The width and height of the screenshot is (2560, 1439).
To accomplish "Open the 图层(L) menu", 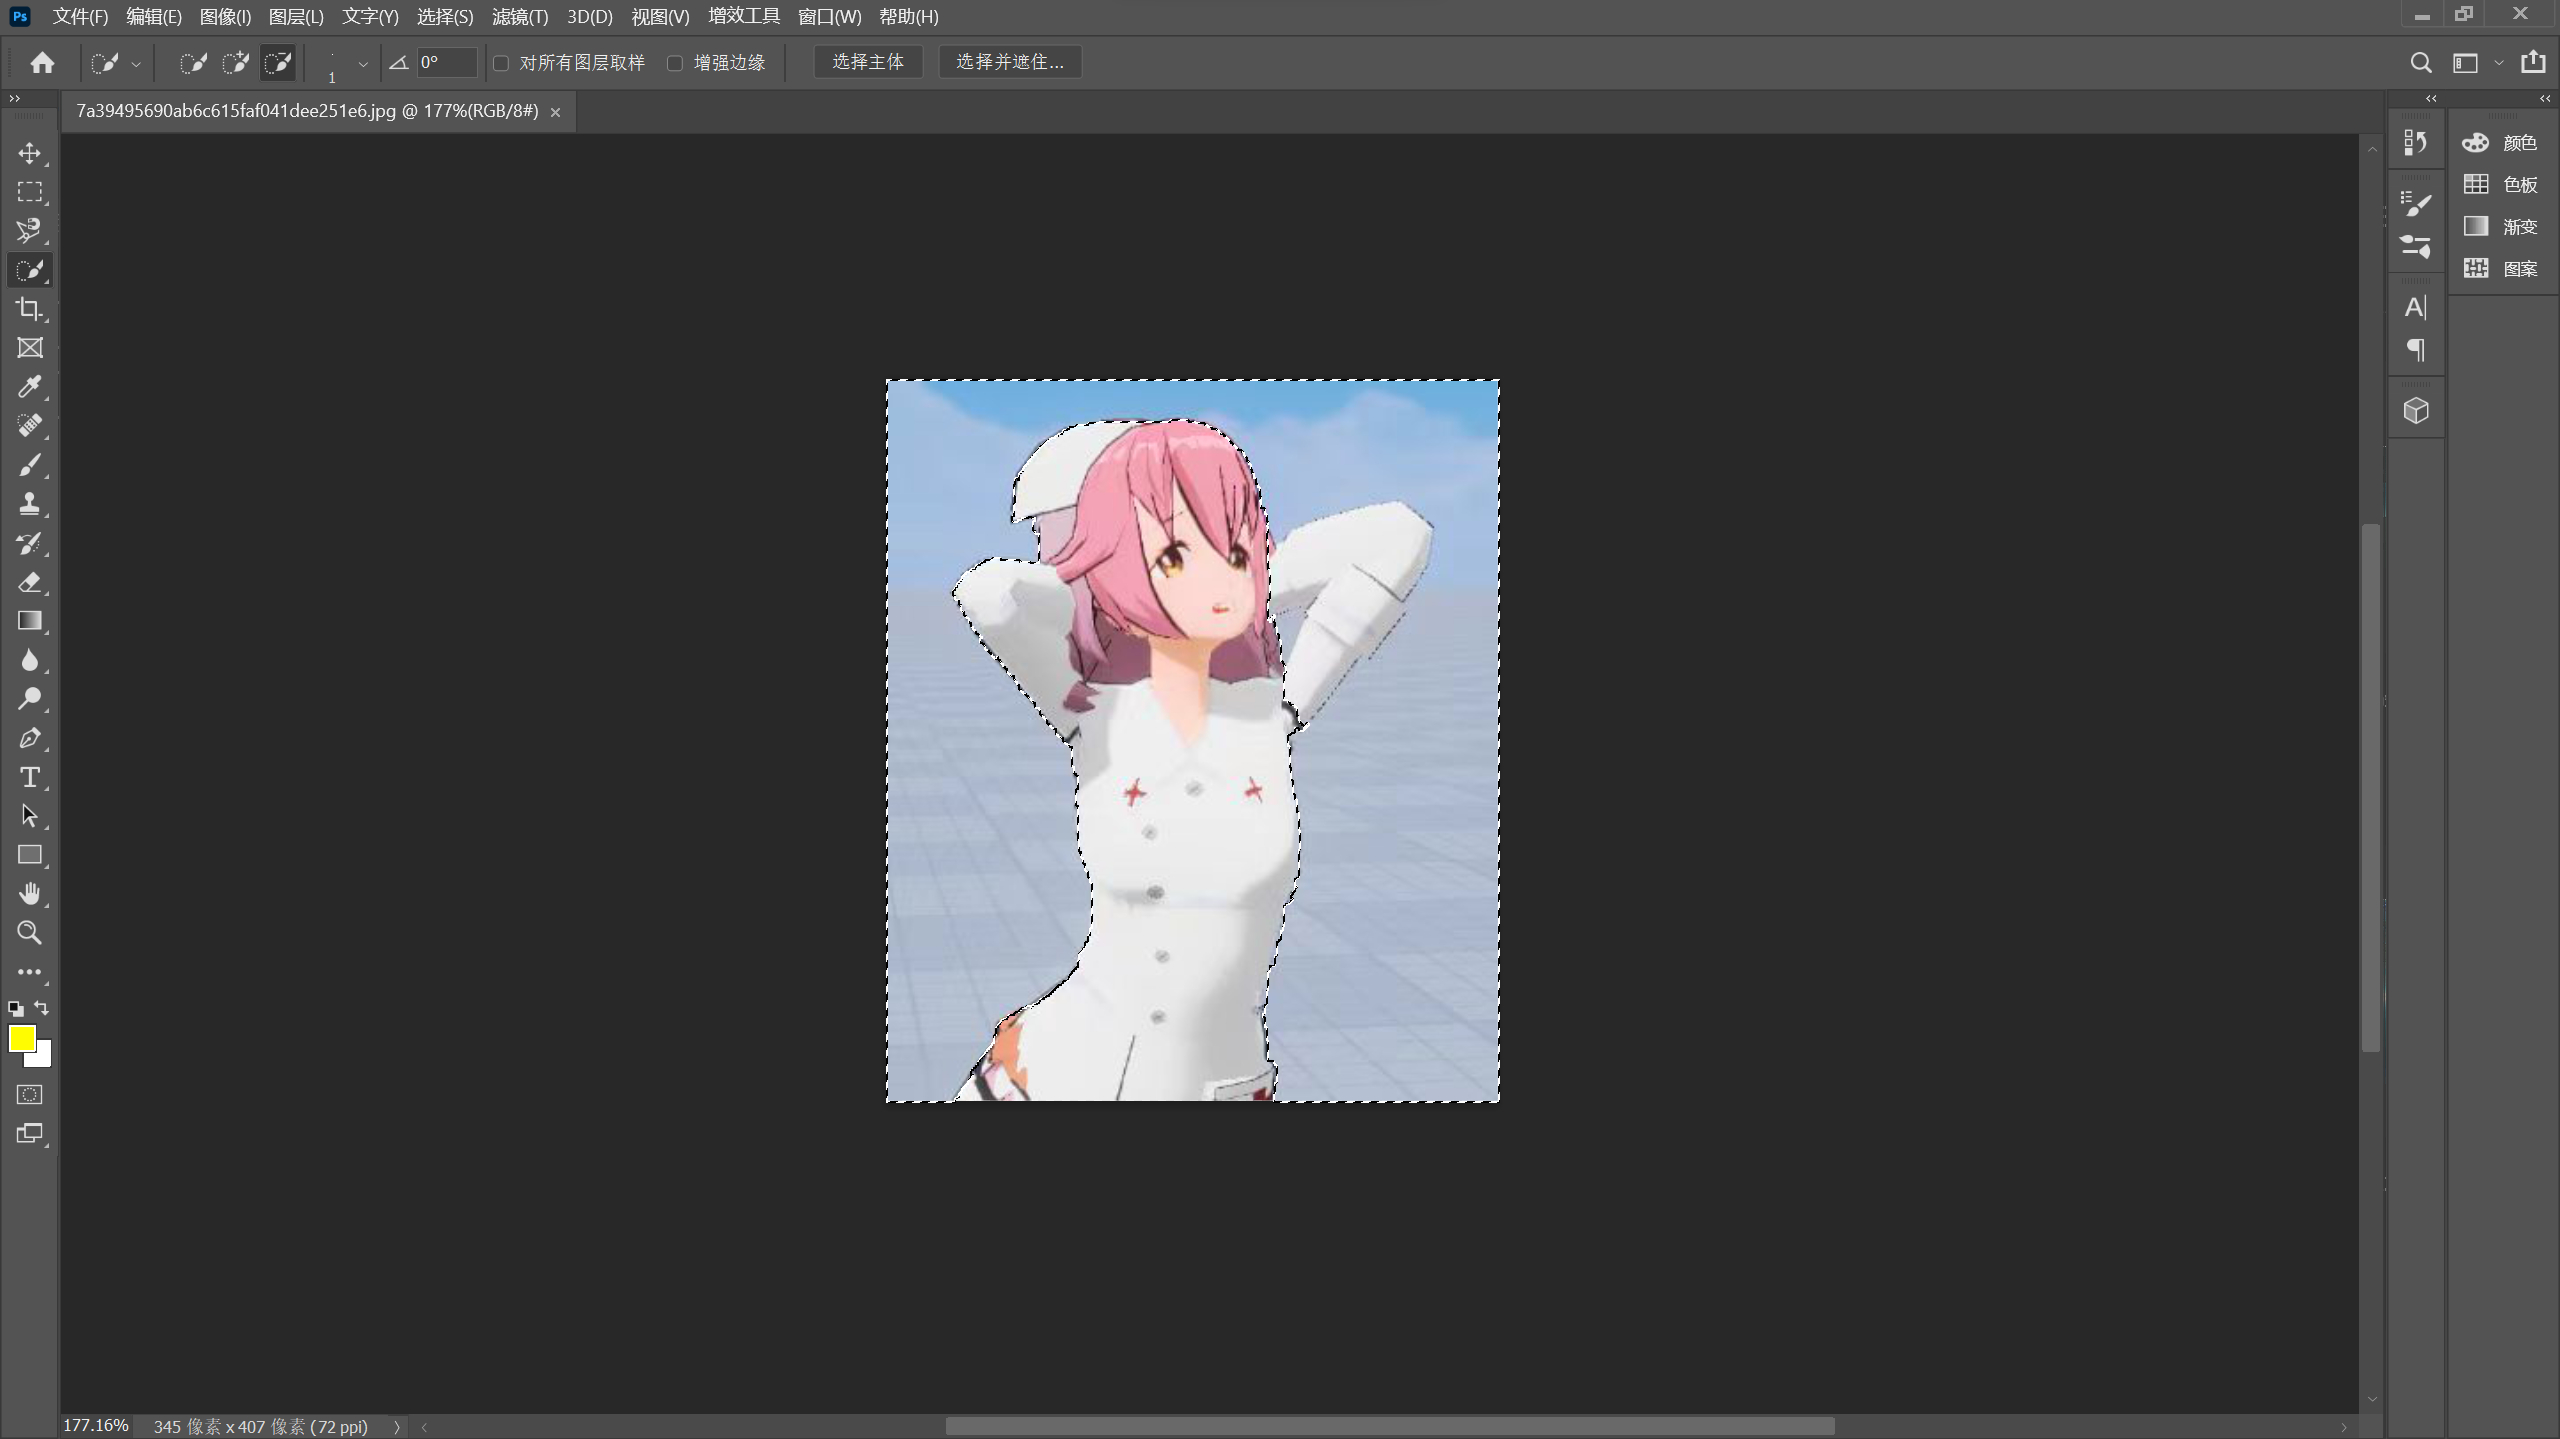I will click(296, 17).
